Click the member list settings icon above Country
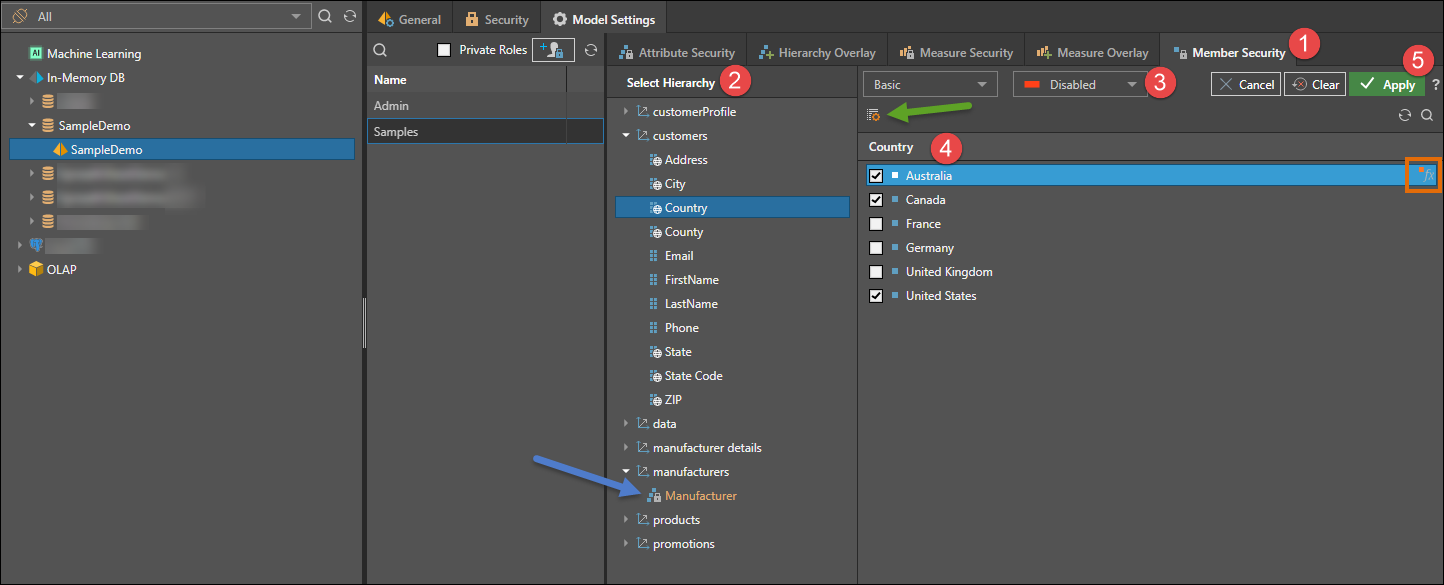The height and width of the screenshot is (585, 1444). pos(874,116)
